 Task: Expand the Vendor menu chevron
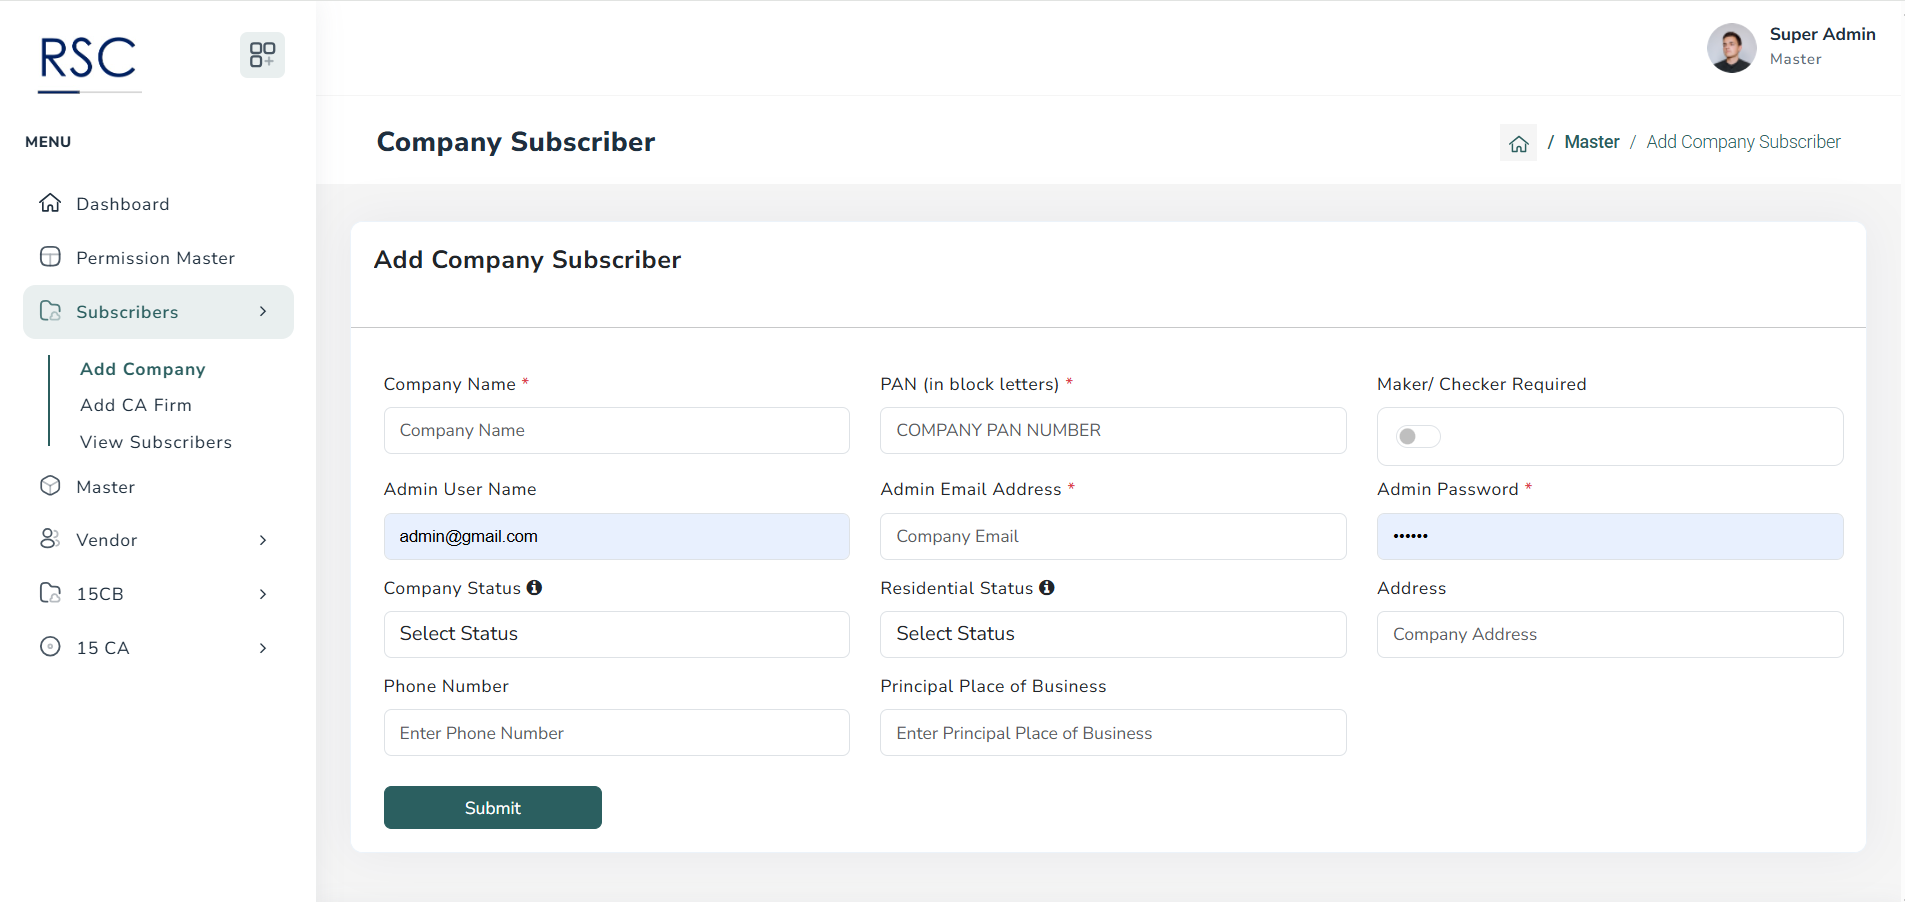click(263, 540)
